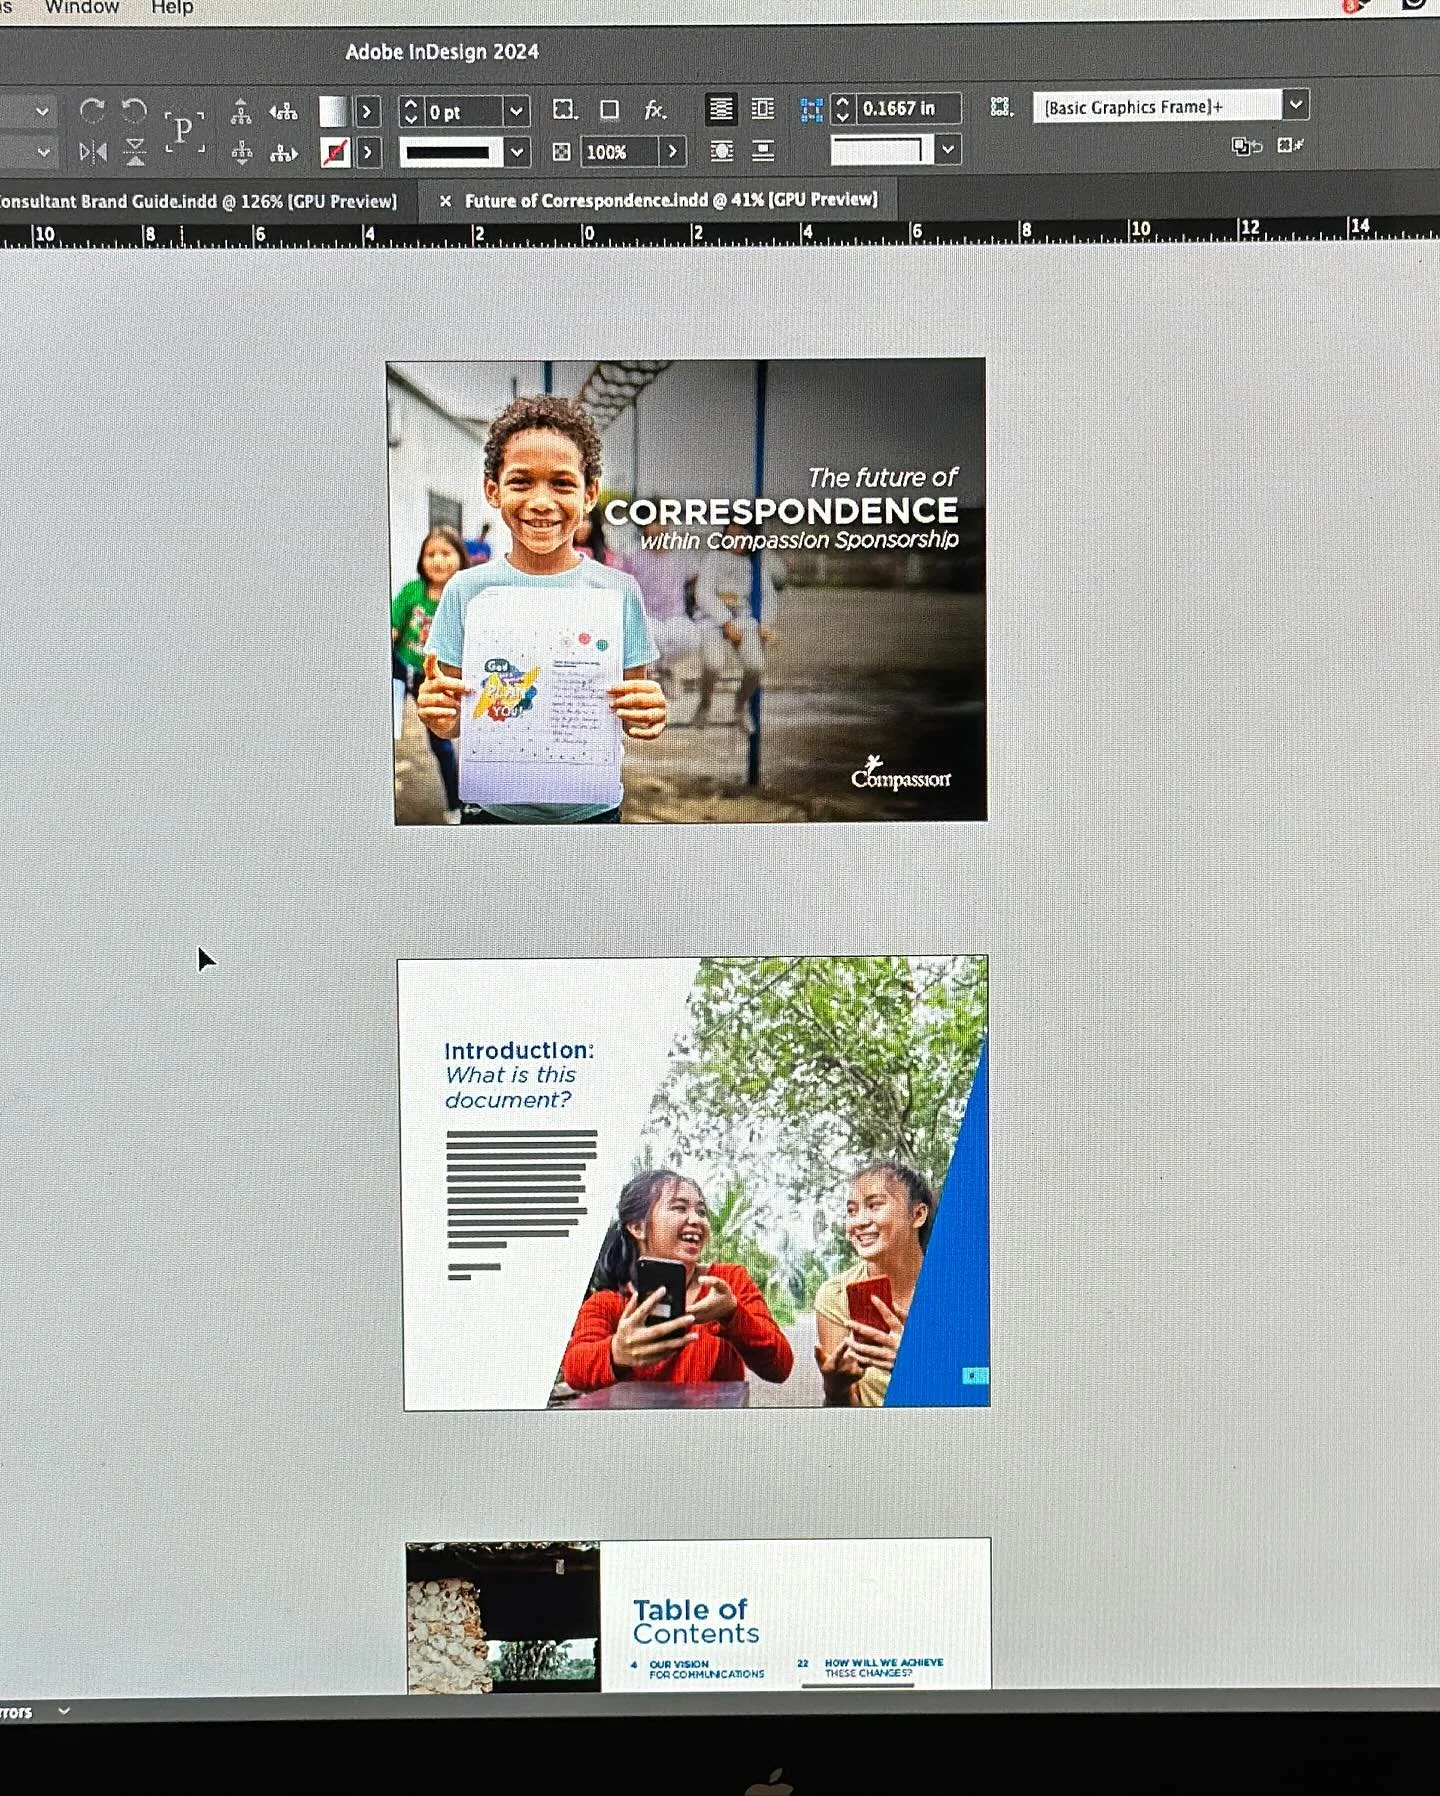Viewport: 1440px width, 1796px height.
Task: Open the upper left toolbar dropdown
Action: (41, 112)
